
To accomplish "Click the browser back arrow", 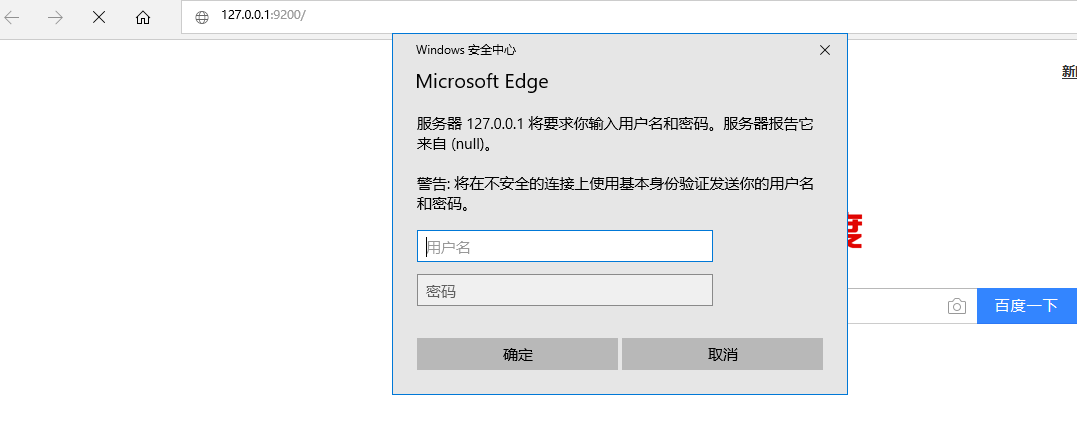I will click(x=12, y=17).
